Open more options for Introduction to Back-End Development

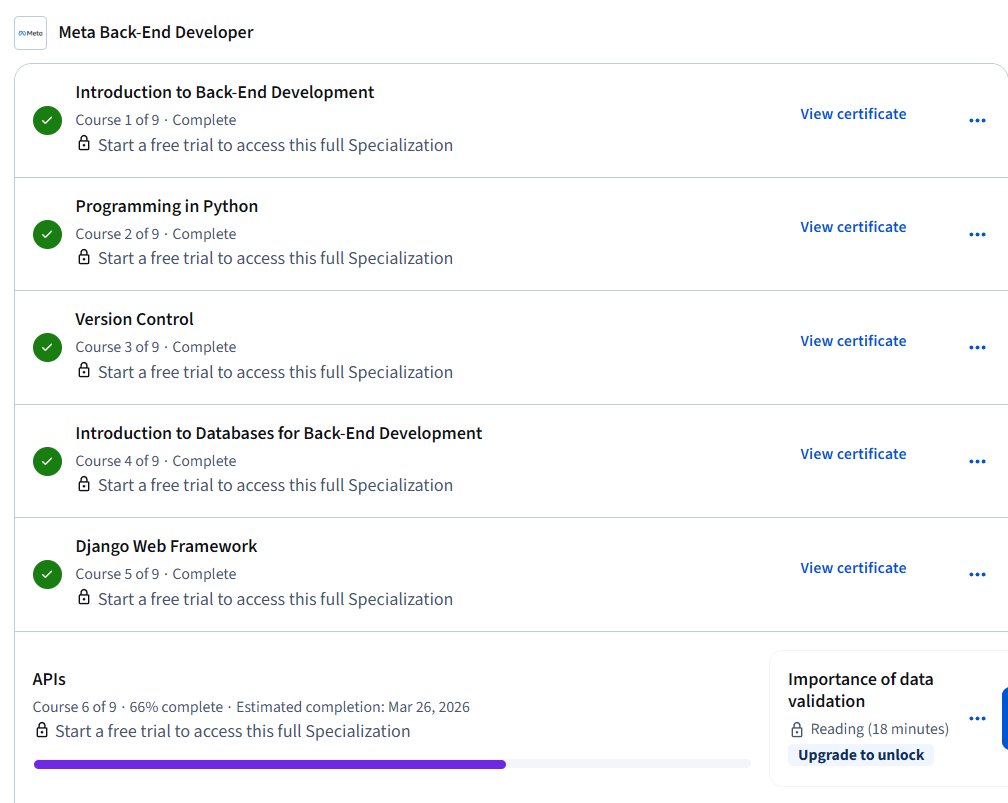pyautogui.click(x=977, y=120)
